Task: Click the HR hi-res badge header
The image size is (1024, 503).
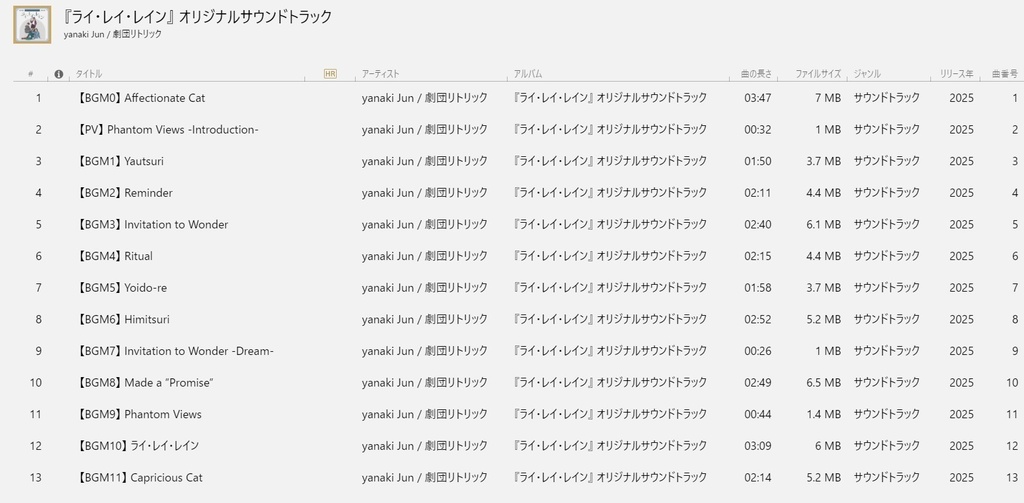Action: [x=330, y=74]
